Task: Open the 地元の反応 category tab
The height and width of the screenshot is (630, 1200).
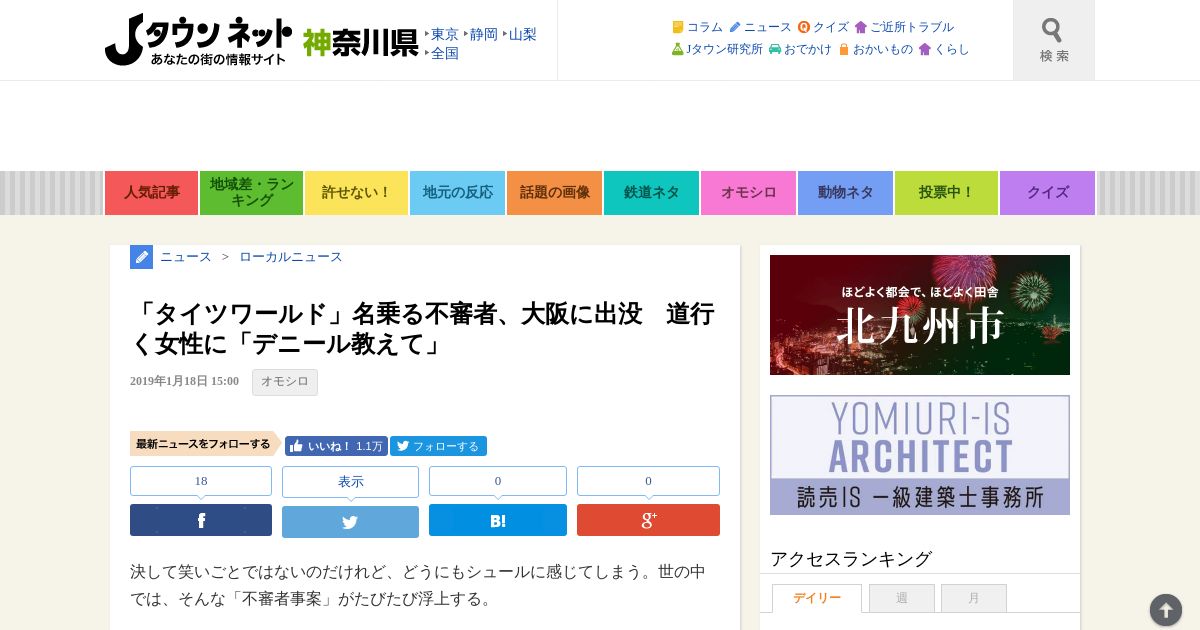Action: point(457,193)
